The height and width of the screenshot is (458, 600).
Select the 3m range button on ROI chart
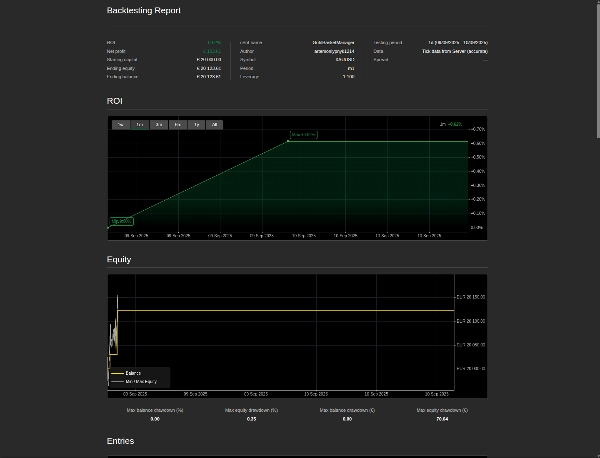click(x=159, y=125)
